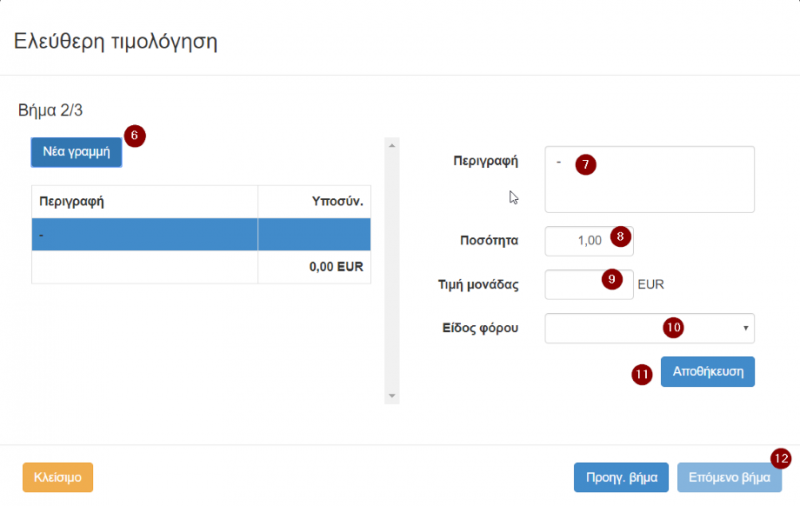Go back with Προηγ. βήμα
This screenshot has width=800, height=506.
tap(620, 477)
